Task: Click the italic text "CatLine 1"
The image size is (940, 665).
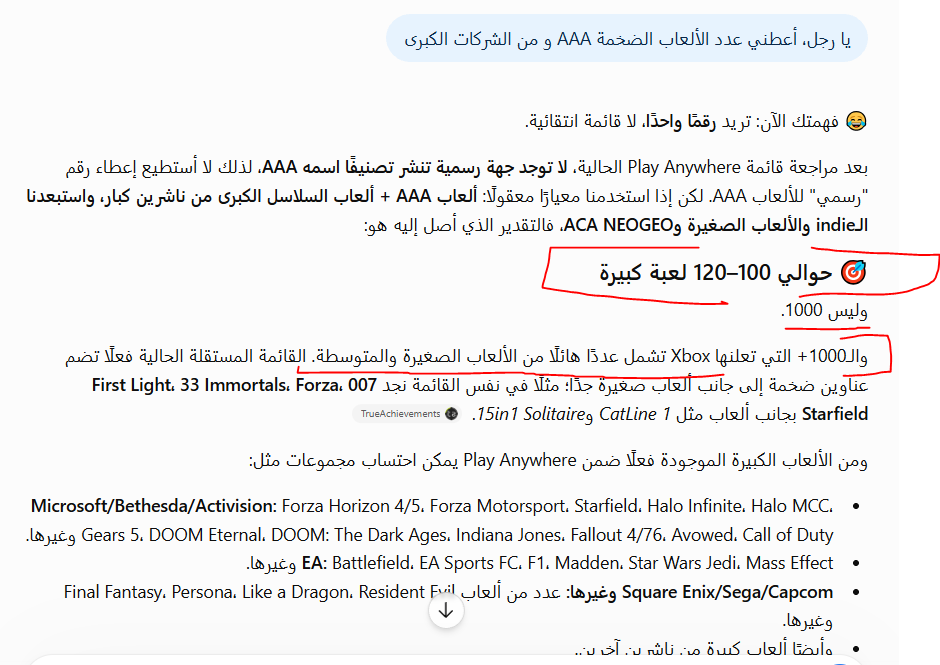Action: [x=634, y=414]
